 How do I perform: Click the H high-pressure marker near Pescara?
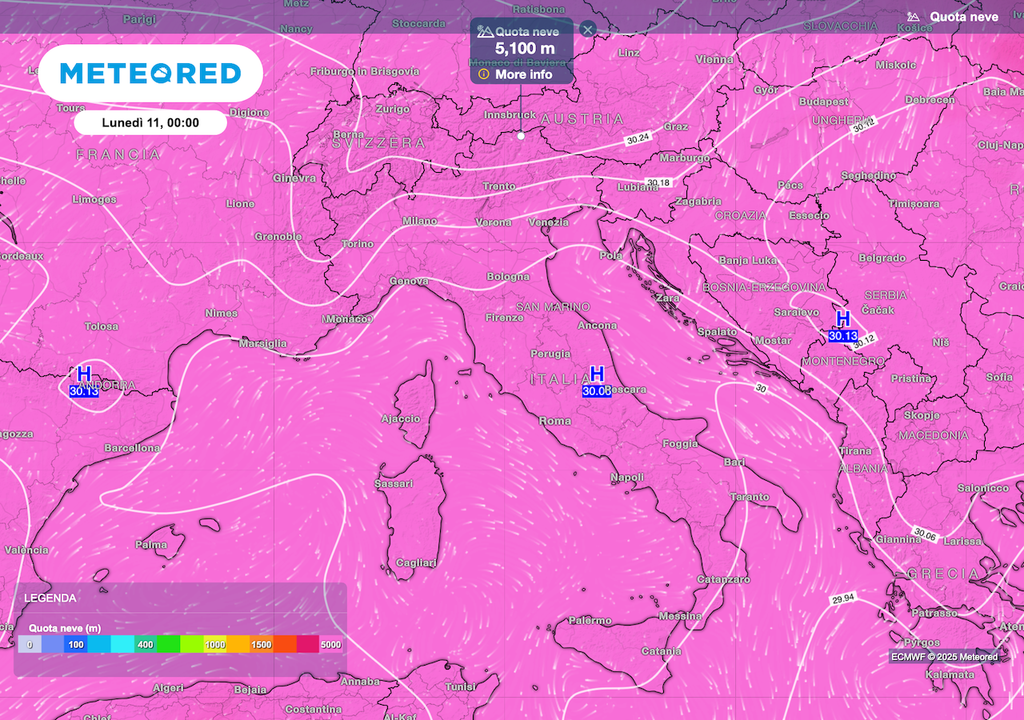(x=597, y=374)
